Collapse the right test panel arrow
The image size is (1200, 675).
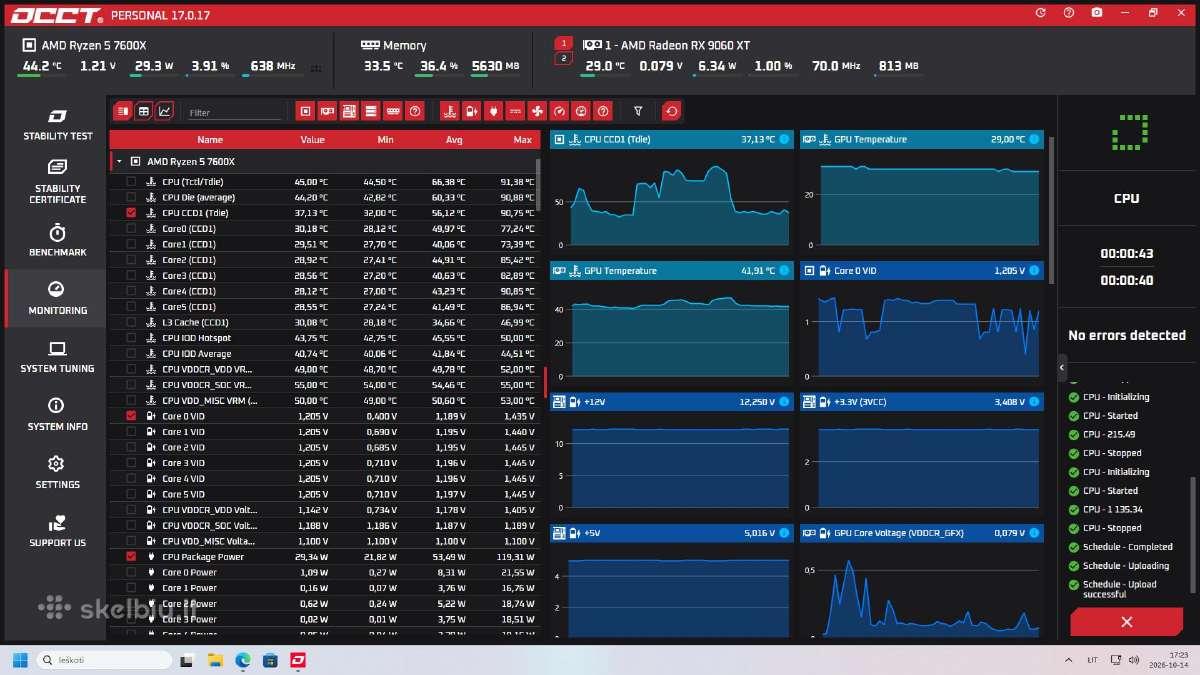point(1062,368)
